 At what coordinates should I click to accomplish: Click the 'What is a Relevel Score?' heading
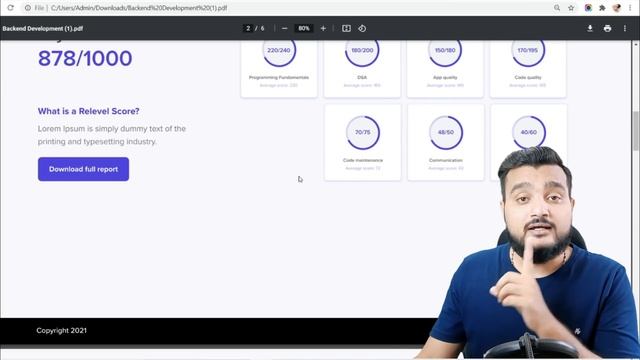pyautogui.click(x=89, y=111)
